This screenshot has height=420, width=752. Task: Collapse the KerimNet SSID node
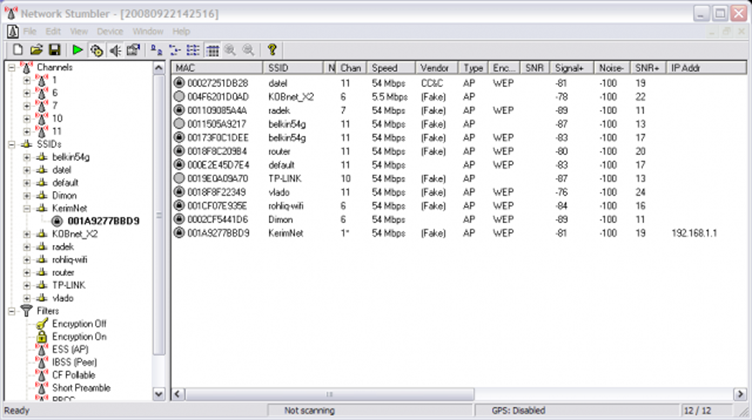[x=27, y=209]
